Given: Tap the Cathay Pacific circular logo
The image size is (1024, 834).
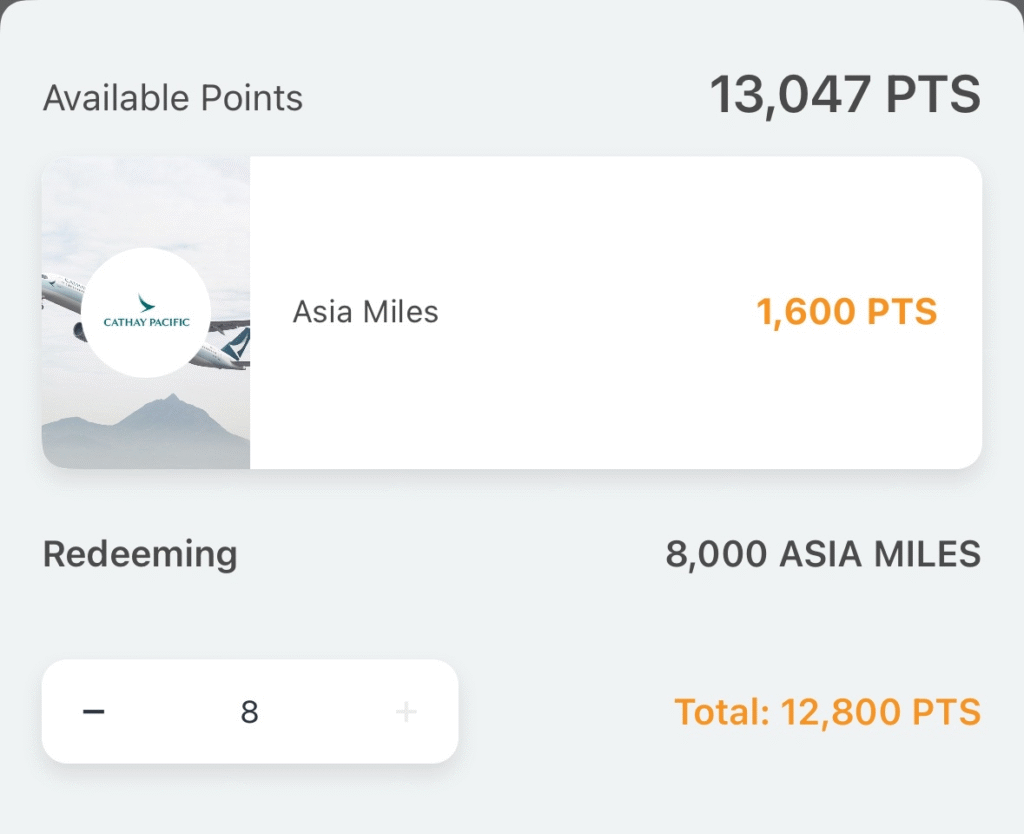Looking at the screenshot, I should [146, 312].
